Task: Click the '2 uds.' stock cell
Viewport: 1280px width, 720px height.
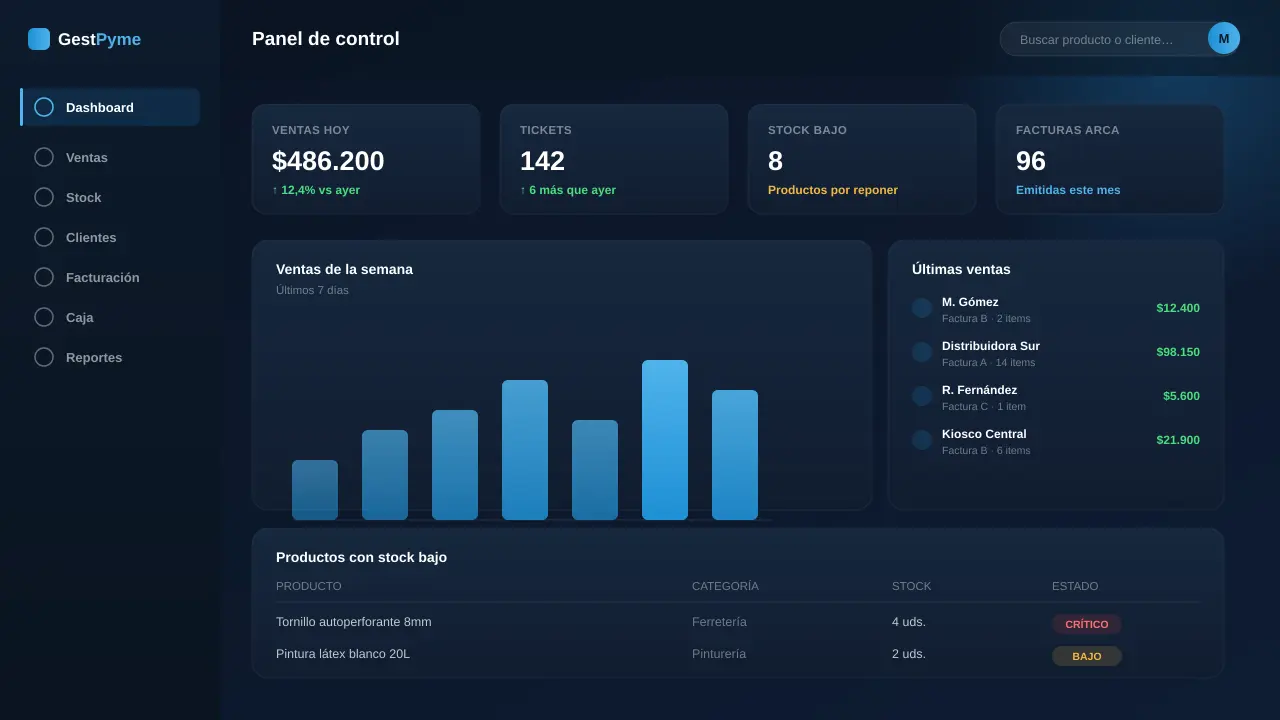Action: (x=909, y=654)
